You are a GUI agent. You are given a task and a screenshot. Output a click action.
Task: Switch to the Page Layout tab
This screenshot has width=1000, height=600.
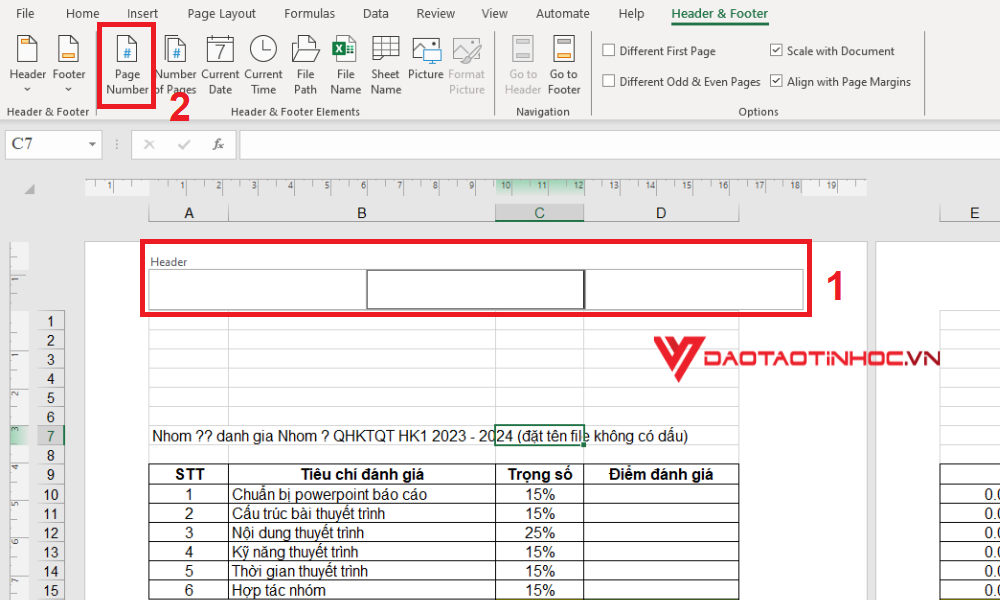221,13
